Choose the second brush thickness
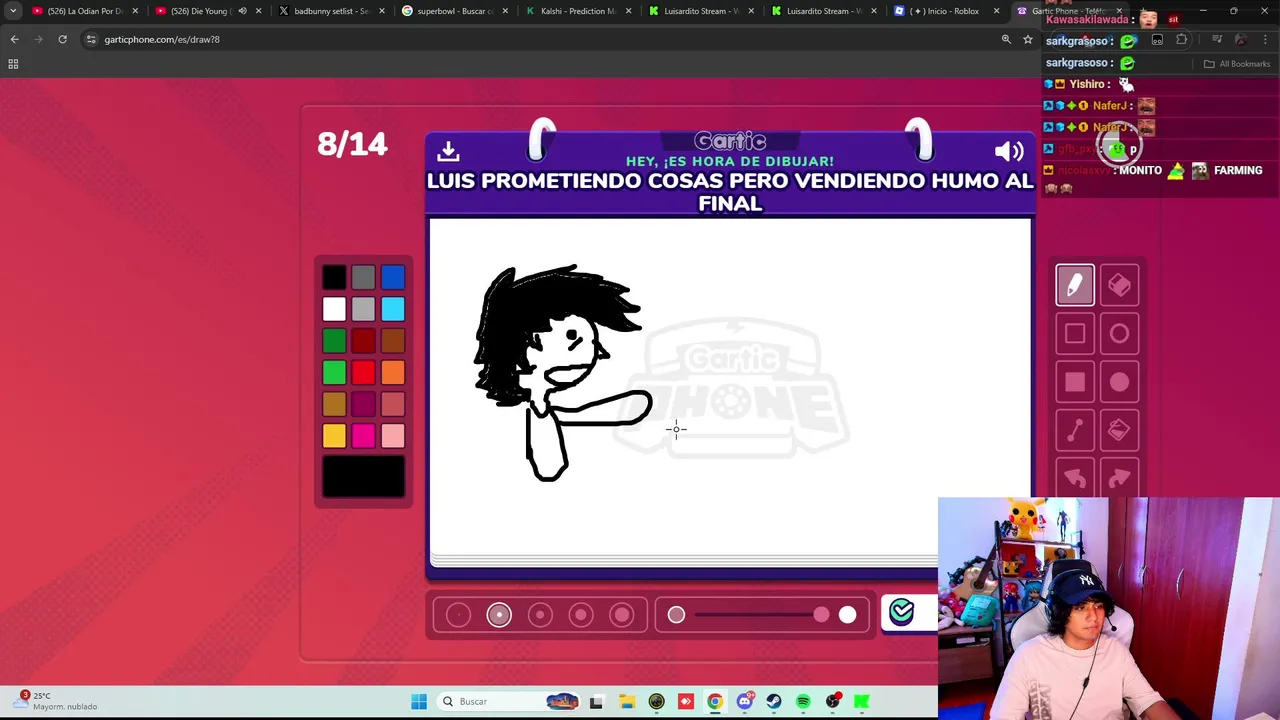The width and height of the screenshot is (1280, 720). (499, 615)
